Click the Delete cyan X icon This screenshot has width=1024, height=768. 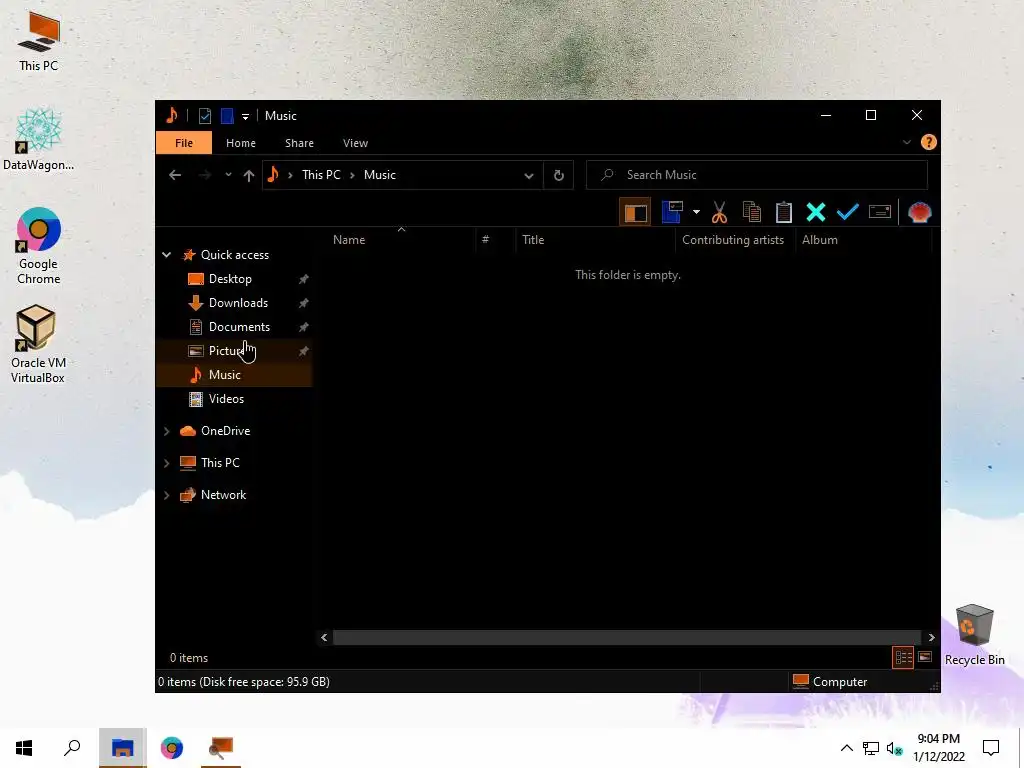[x=816, y=212]
